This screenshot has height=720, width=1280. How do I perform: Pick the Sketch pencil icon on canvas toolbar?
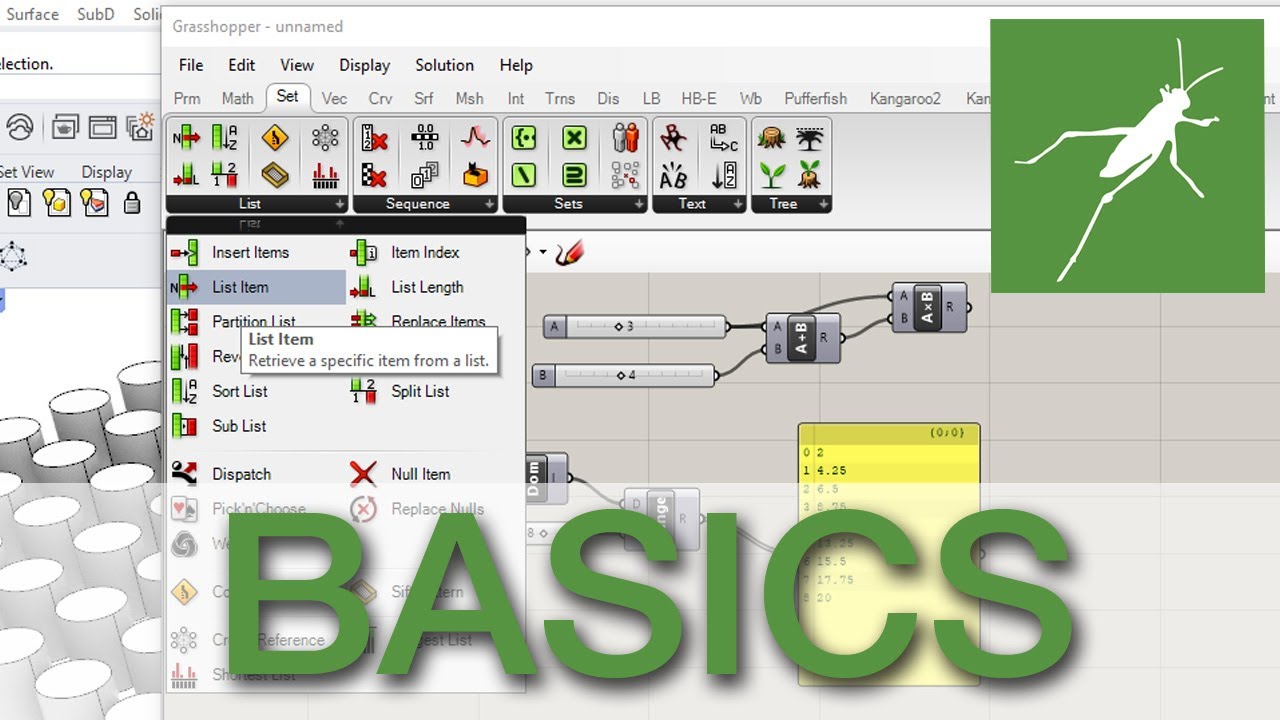569,252
